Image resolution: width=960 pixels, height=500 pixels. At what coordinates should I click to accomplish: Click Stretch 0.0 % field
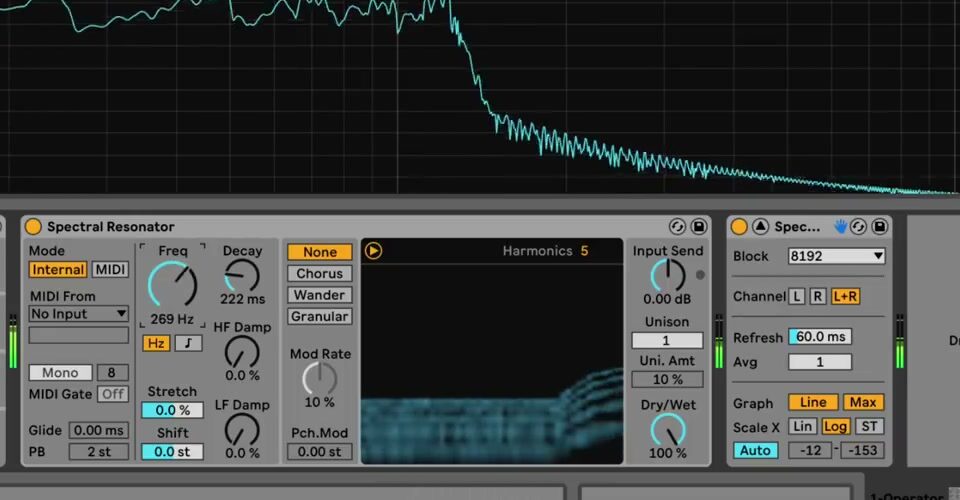173,410
